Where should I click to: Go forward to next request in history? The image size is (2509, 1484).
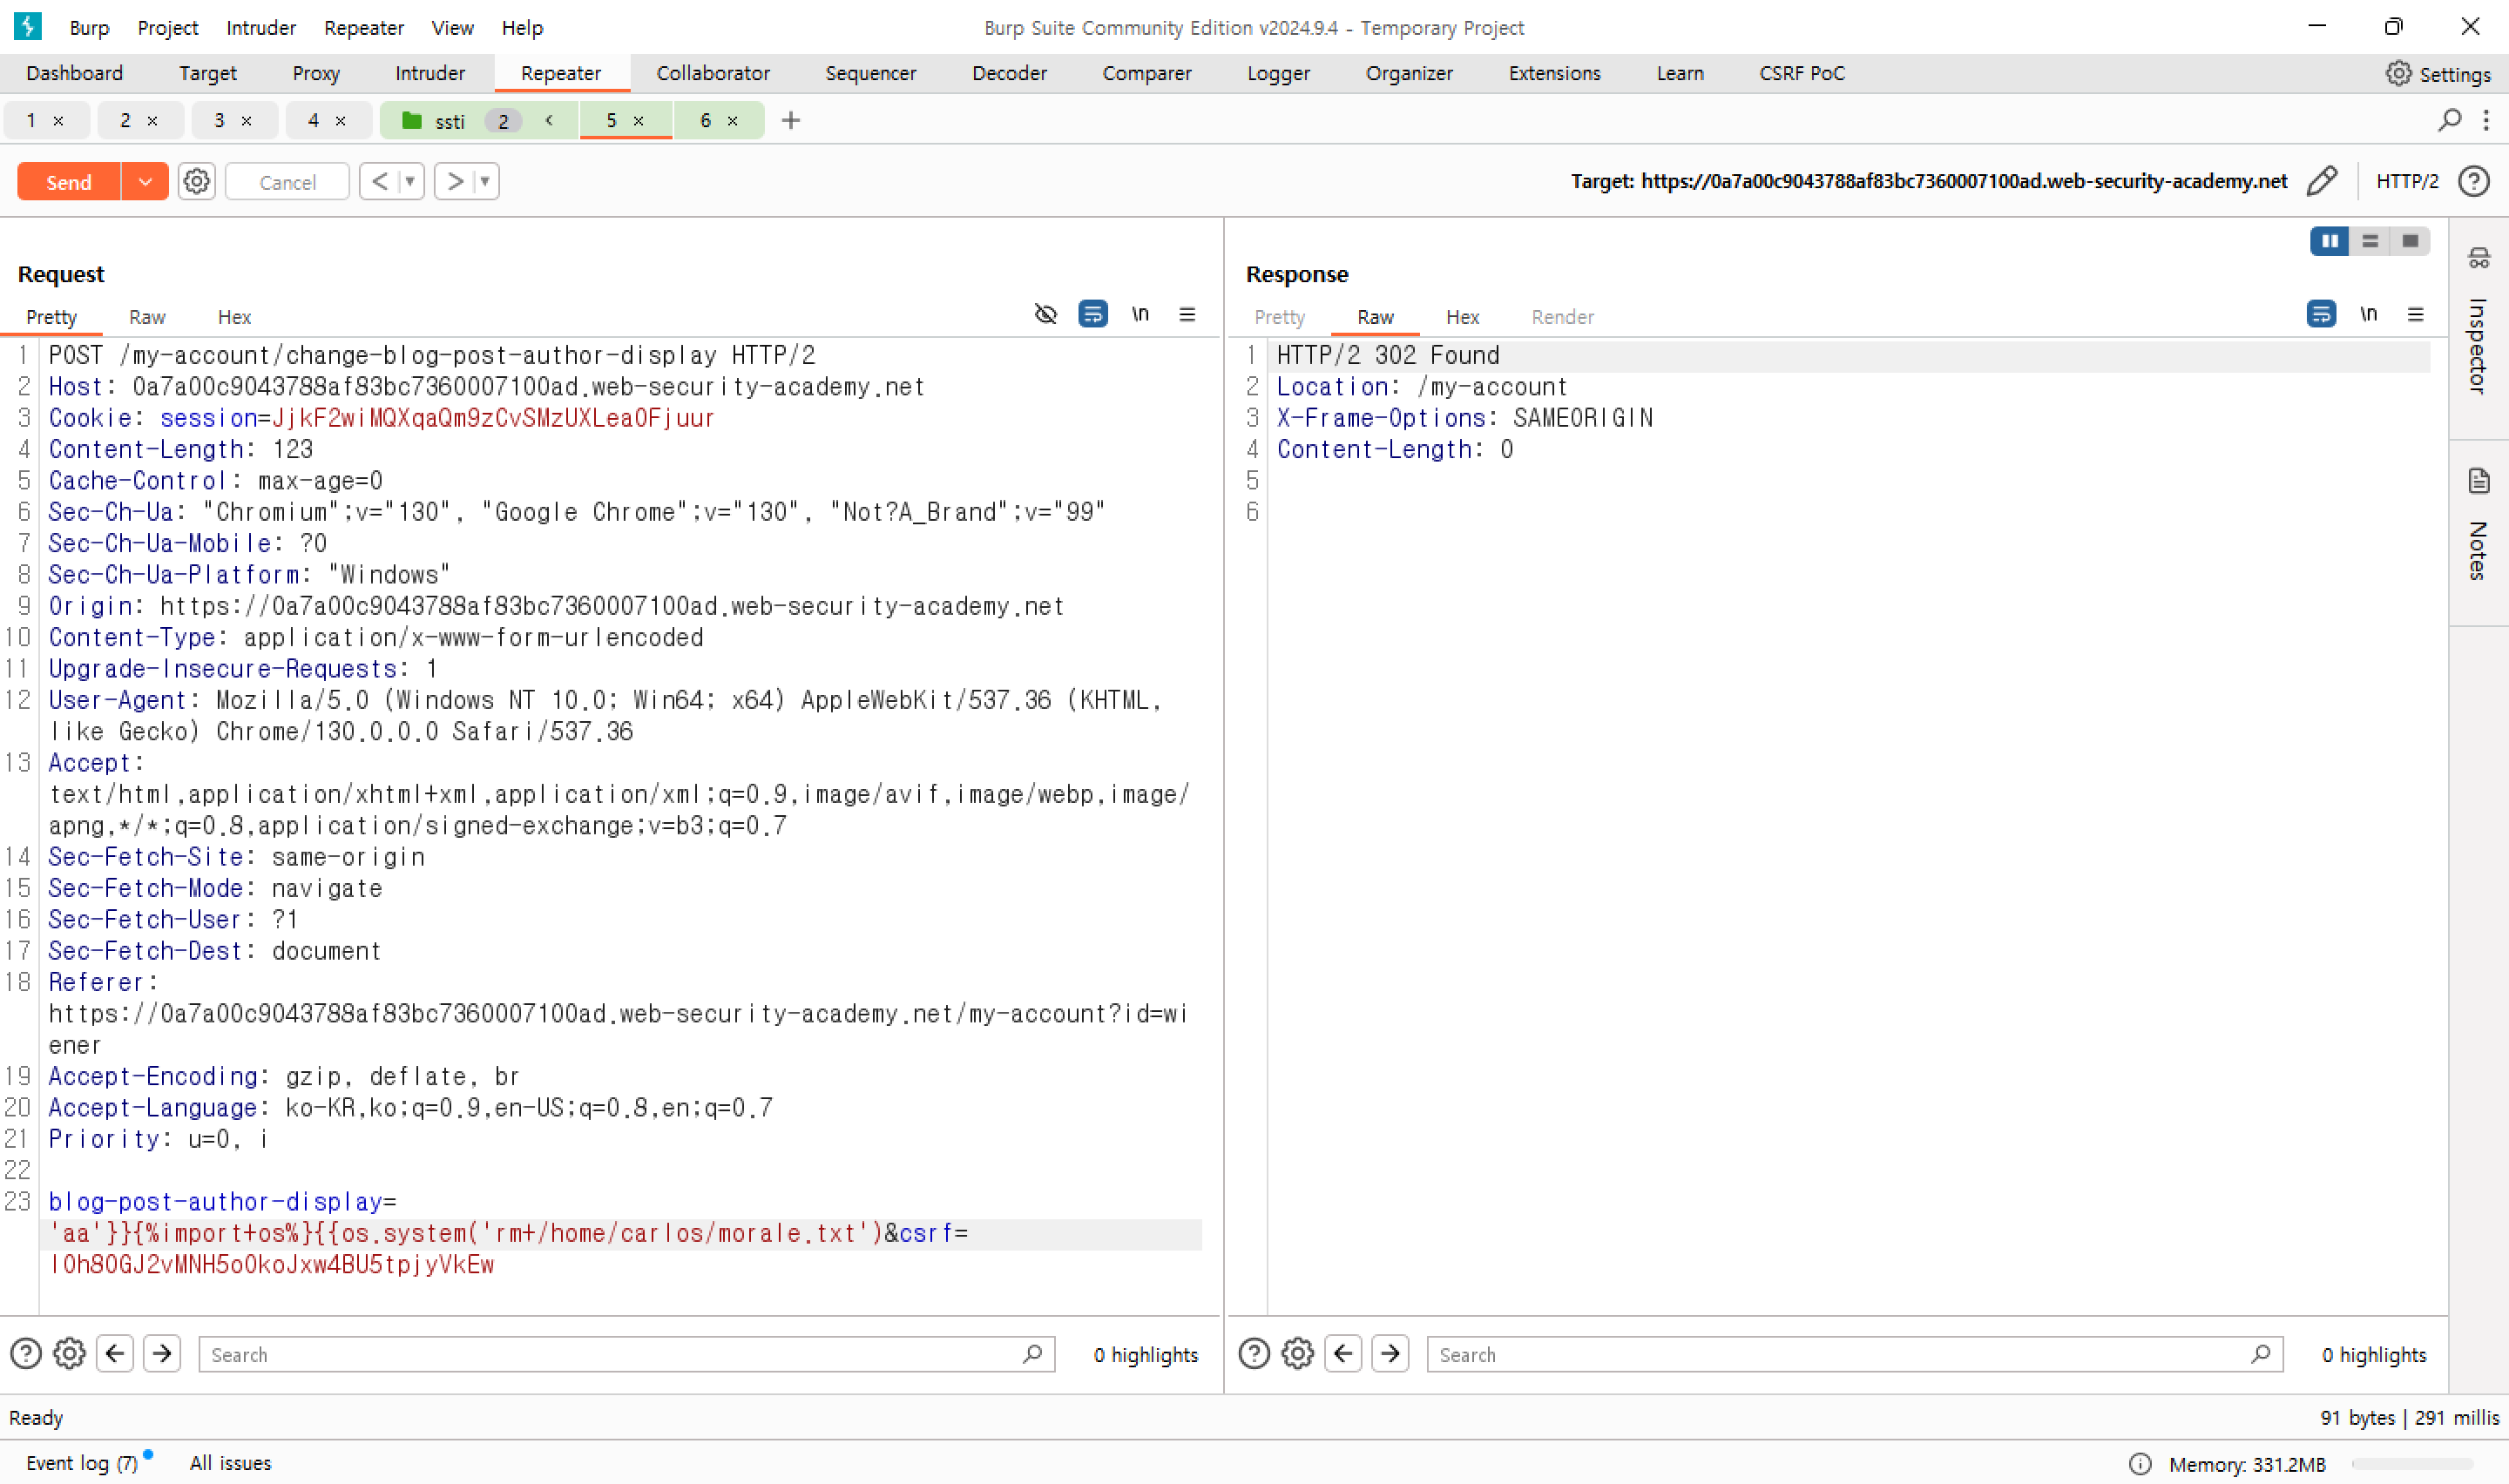coord(455,181)
